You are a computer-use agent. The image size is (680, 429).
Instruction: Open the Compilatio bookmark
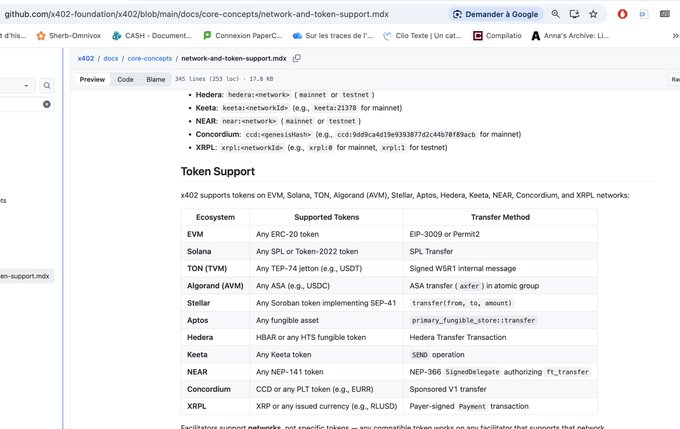[497, 36]
